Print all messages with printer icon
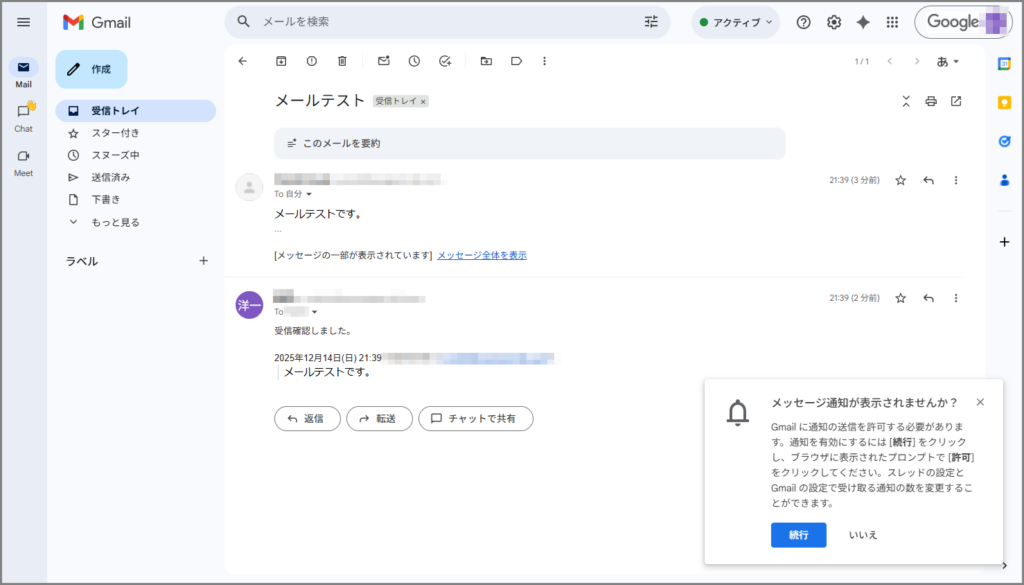This screenshot has height=585, width=1024. click(x=931, y=101)
